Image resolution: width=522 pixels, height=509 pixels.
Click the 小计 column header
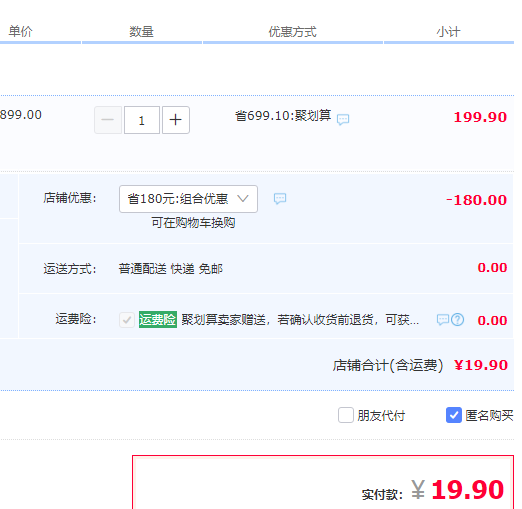coord(448,32)
